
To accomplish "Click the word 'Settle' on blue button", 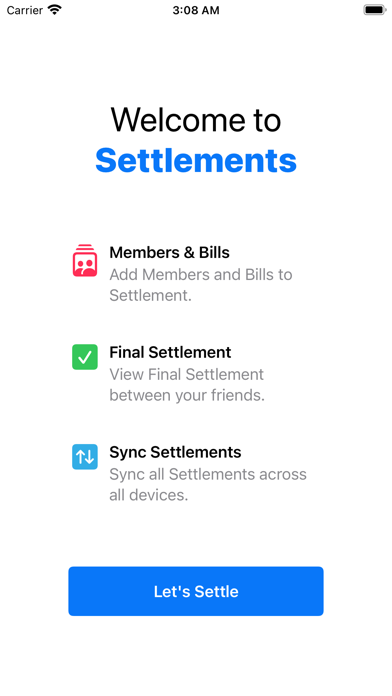I will click(217, 591).
